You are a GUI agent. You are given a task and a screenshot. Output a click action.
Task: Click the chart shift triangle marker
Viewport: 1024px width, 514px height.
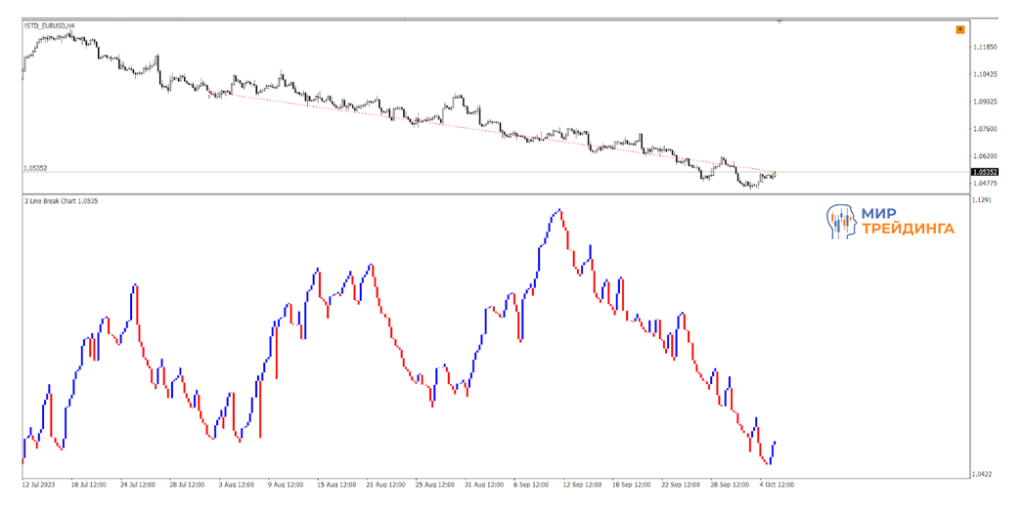click(x=778, y=20)
